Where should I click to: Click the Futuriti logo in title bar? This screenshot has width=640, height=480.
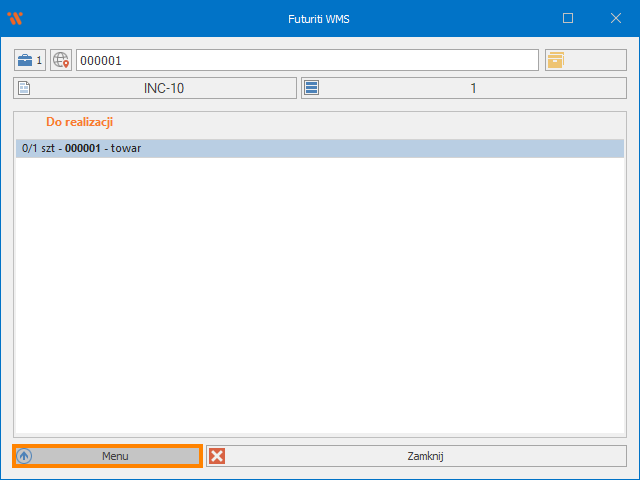point(14,18)
